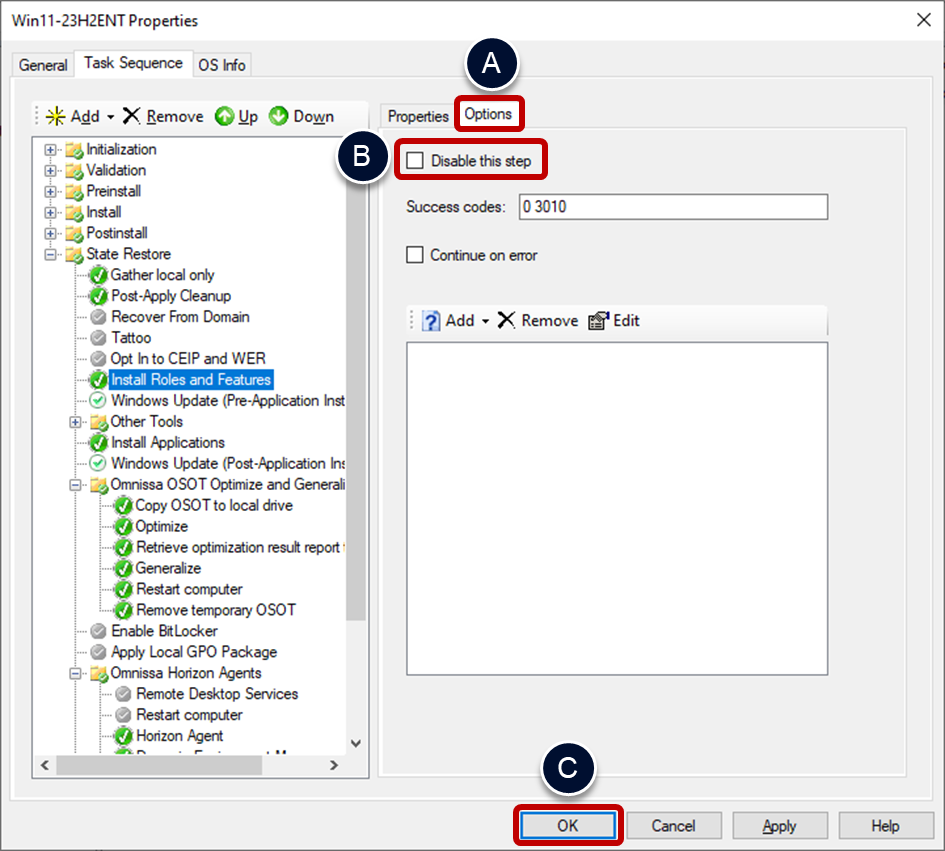This screenshot has height=851, width=945.
Task: Check the Disable this step checkbox
Action: pos(415,161)
